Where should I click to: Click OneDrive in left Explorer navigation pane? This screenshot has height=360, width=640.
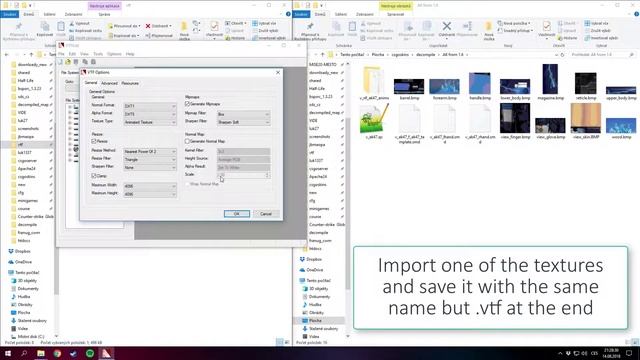(23, 262)
